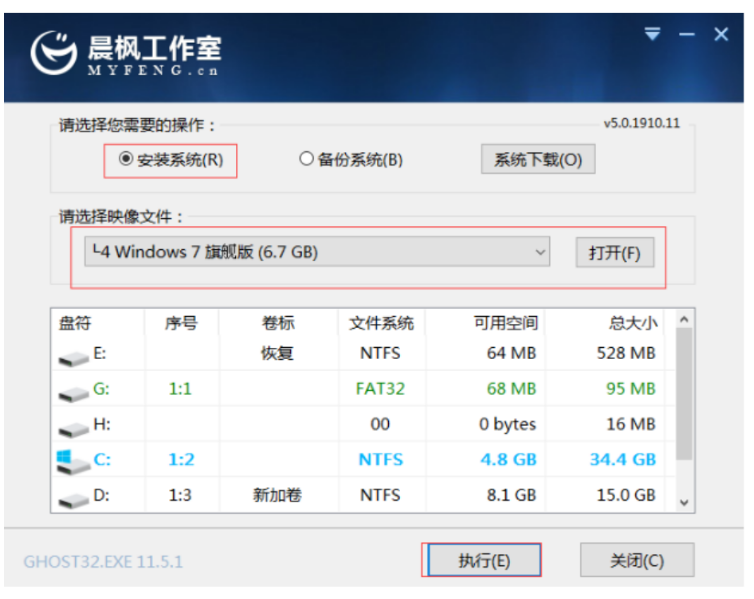Select the 528 MB total size cell
The width and height of the screenshot is (754, 599).
point(626,353)
